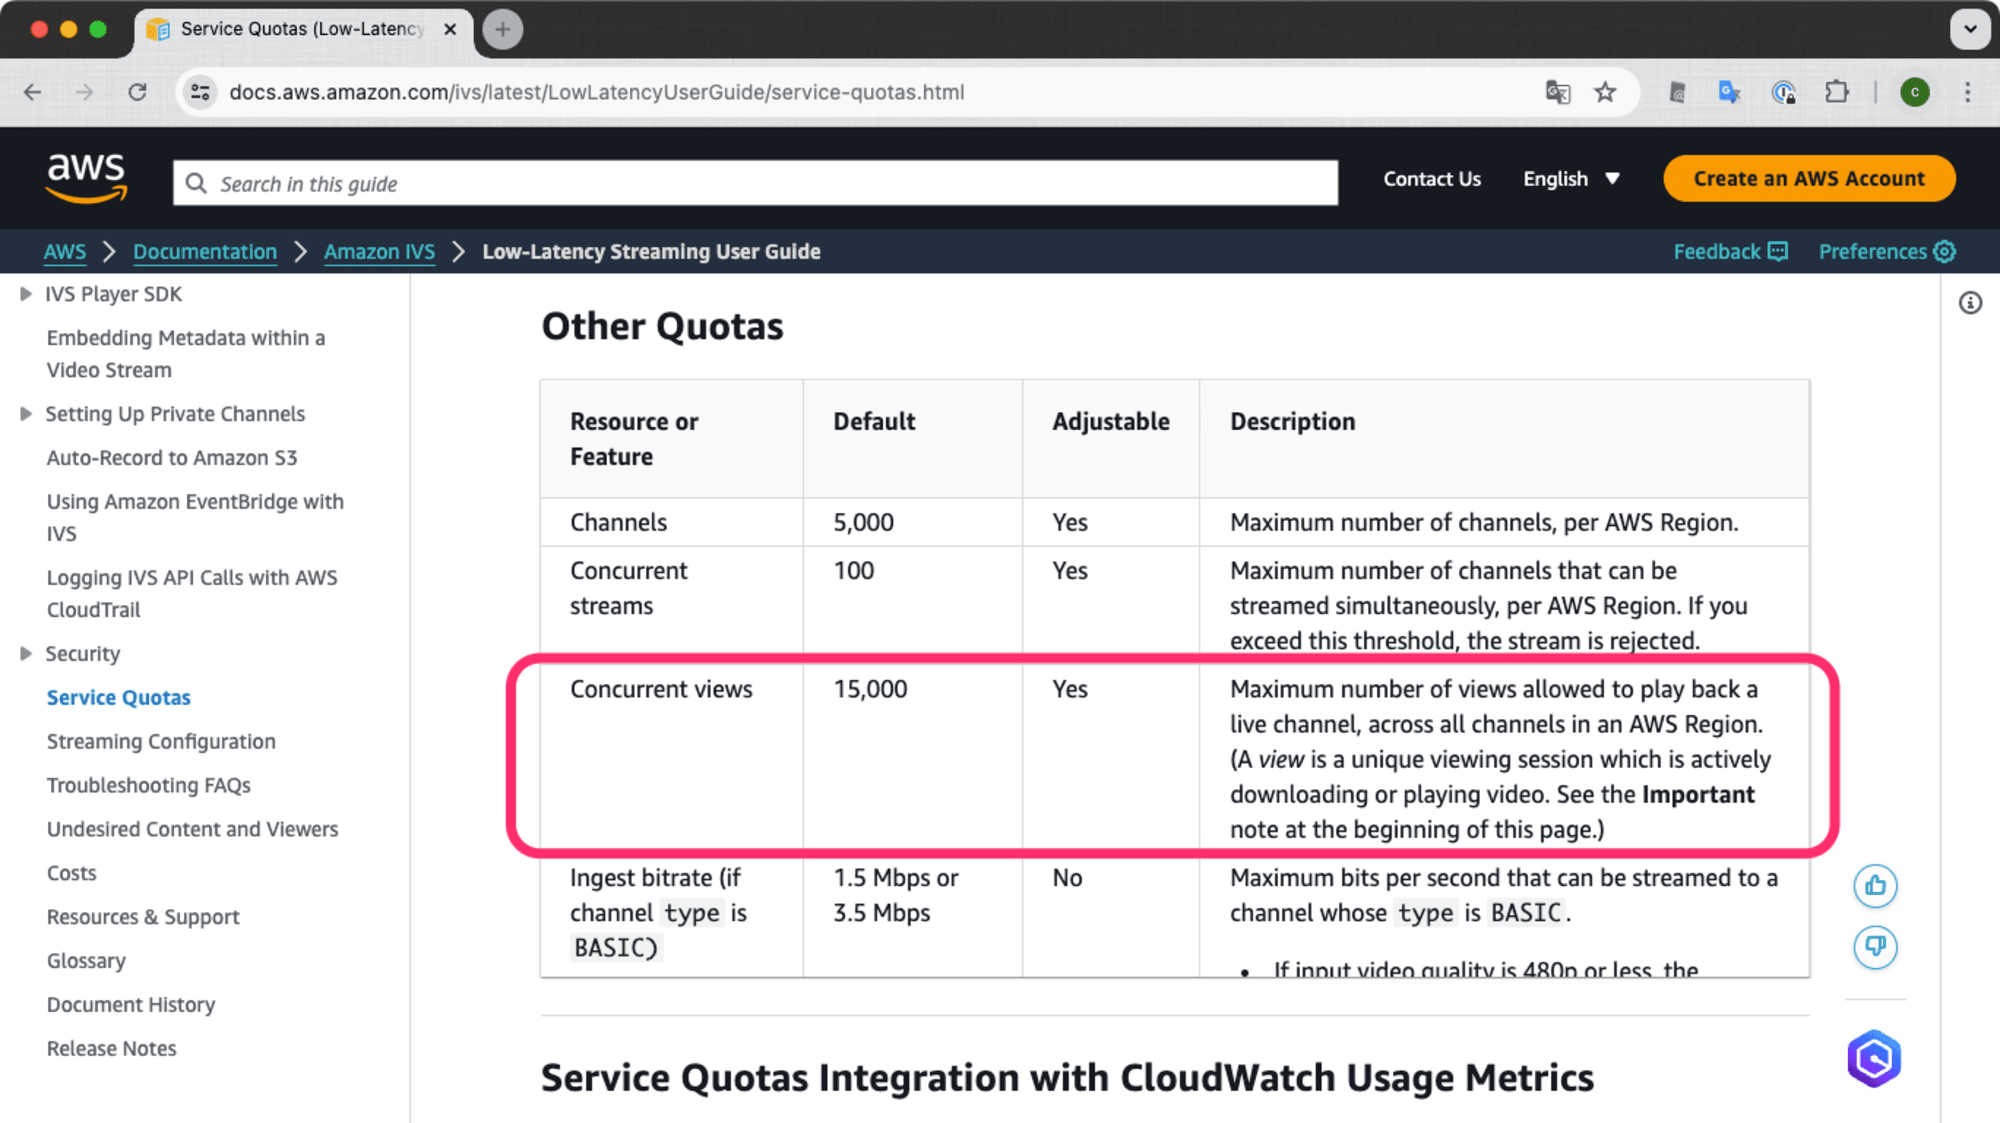Click the Other Quotas heading

(662, 326)
